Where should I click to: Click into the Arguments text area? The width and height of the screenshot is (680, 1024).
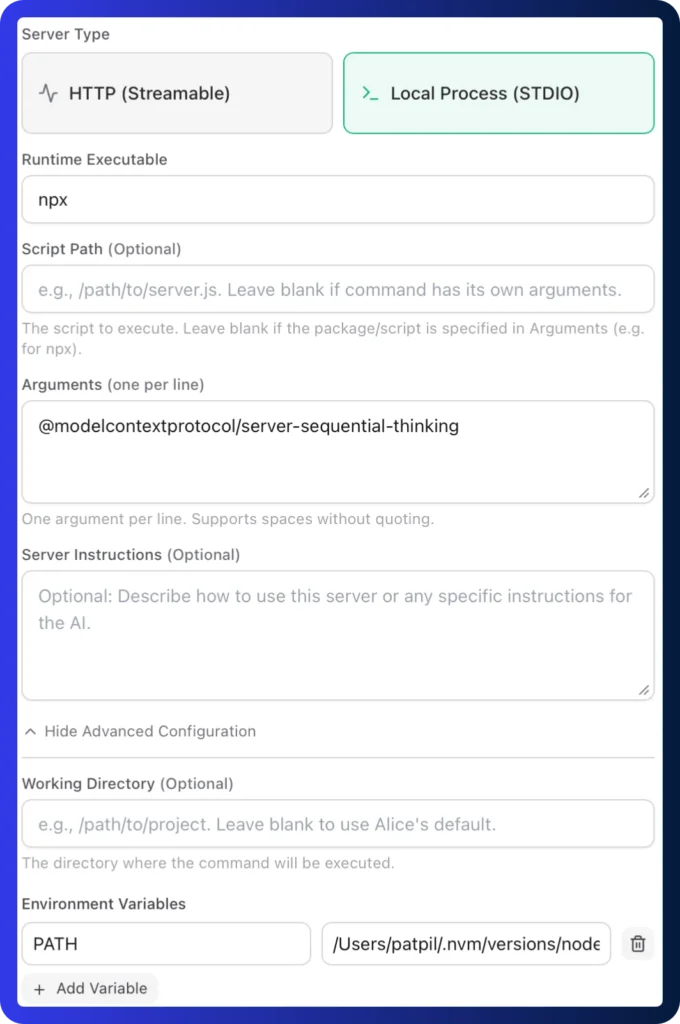(338, 452)
